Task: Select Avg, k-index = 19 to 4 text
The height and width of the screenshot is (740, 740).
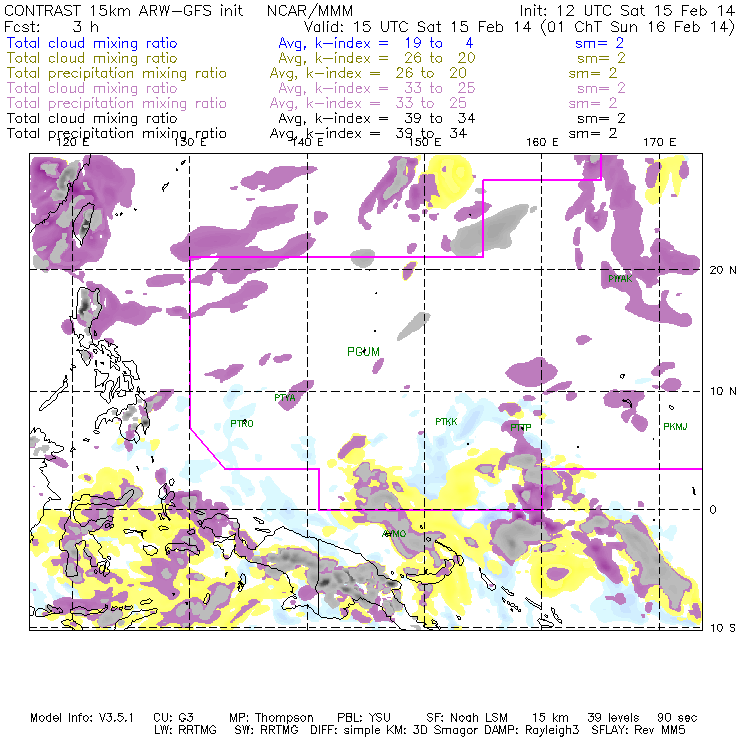Action: coord(376,43)
